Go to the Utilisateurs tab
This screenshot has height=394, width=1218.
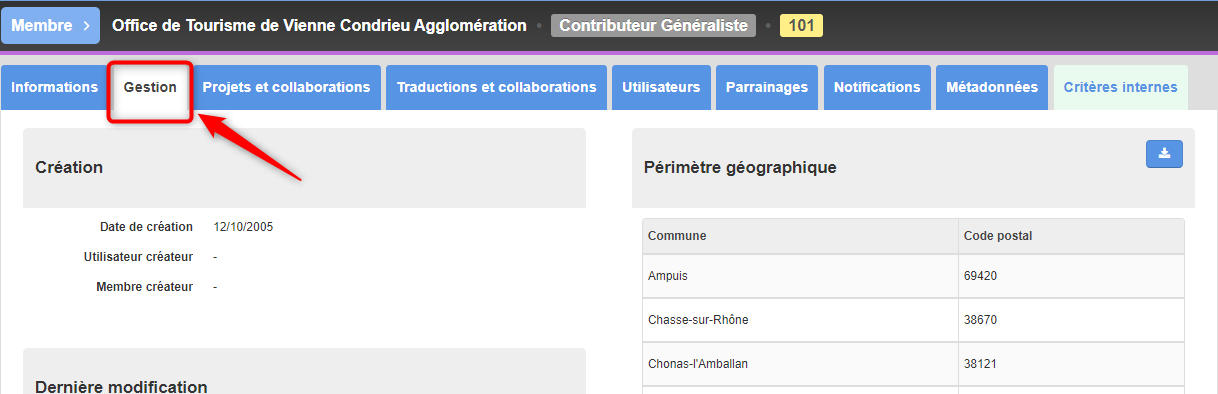(x=661, y=87)
